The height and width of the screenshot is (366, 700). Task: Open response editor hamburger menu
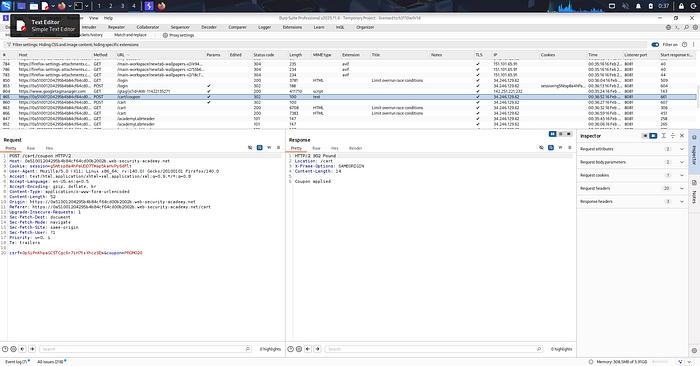click(x=570, y=148)
